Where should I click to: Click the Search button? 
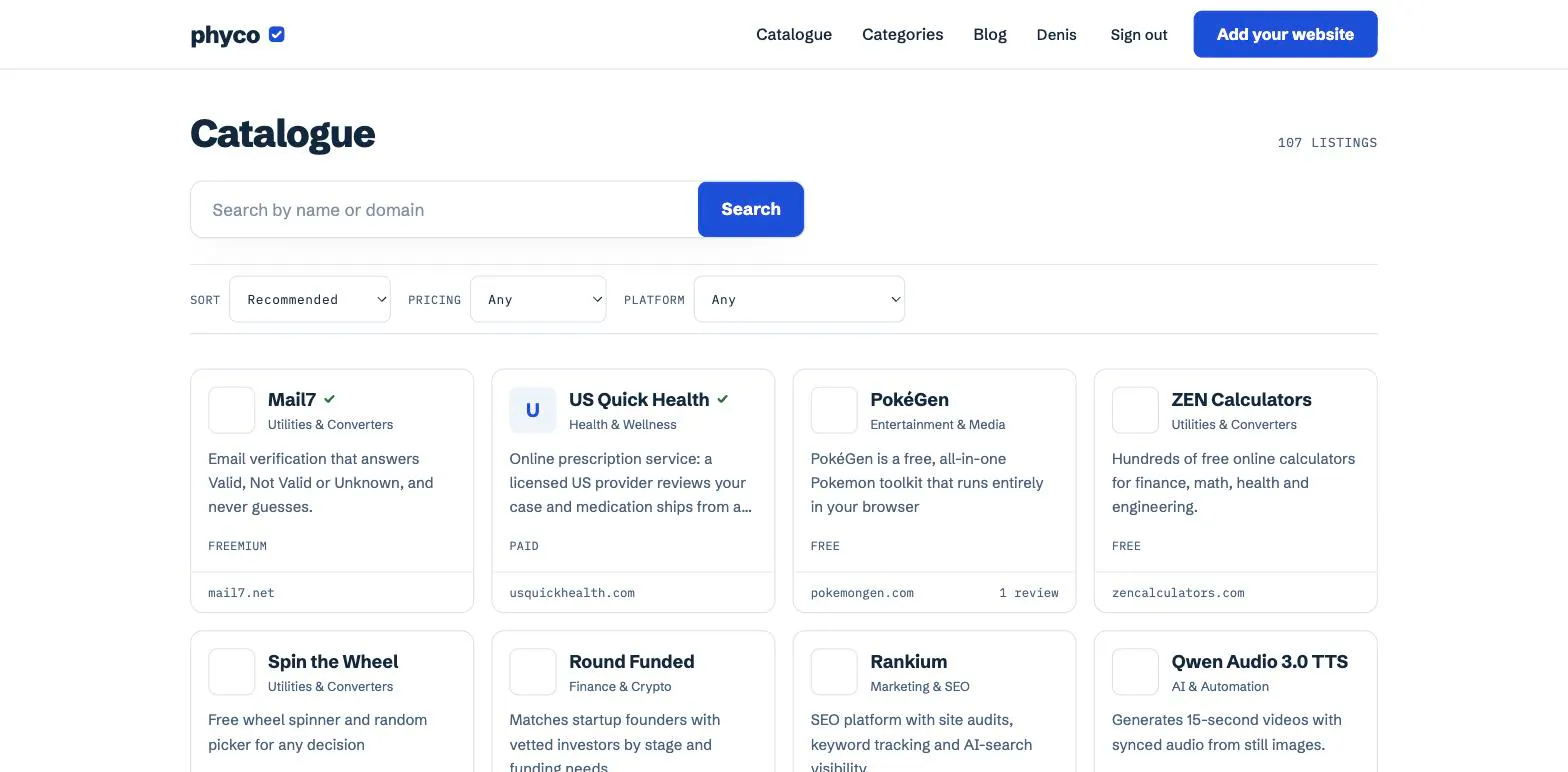(x=751, y=209)
